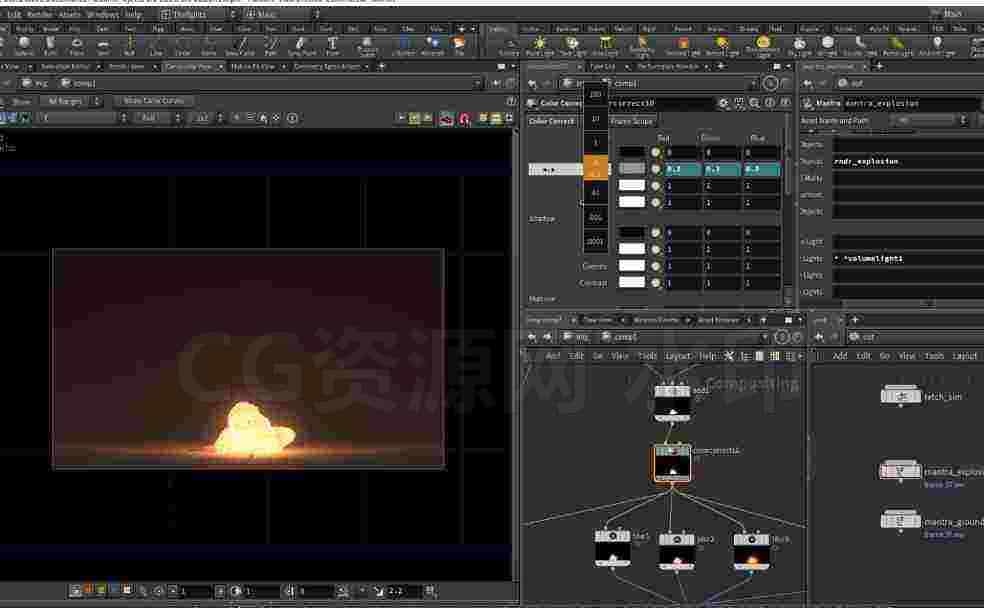Open the Layout menu in the comp1 network editor

click(x=678, y=356)
